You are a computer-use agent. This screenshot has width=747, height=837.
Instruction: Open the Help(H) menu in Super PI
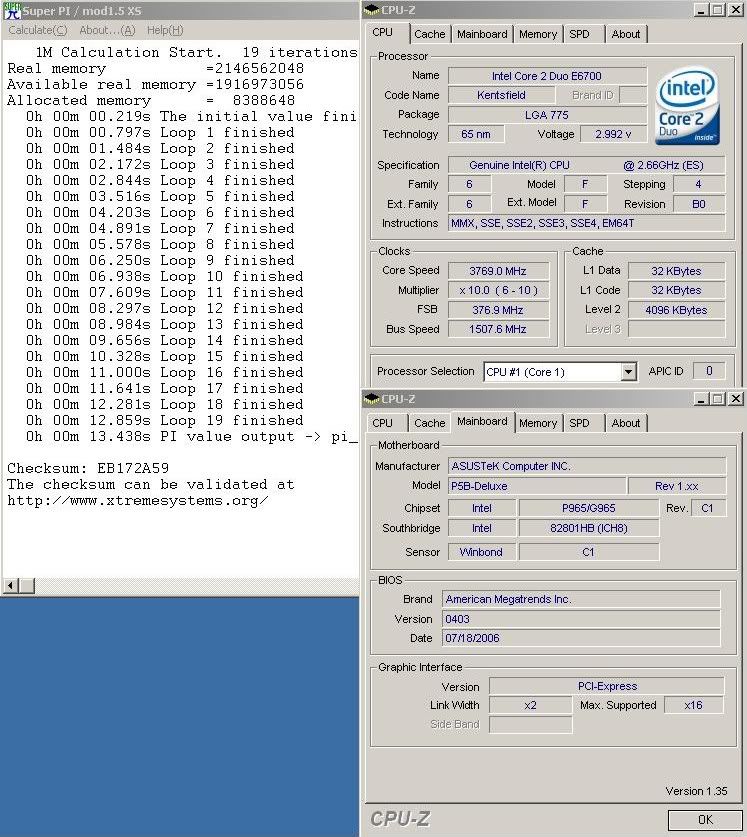click(x=165, y=30)
